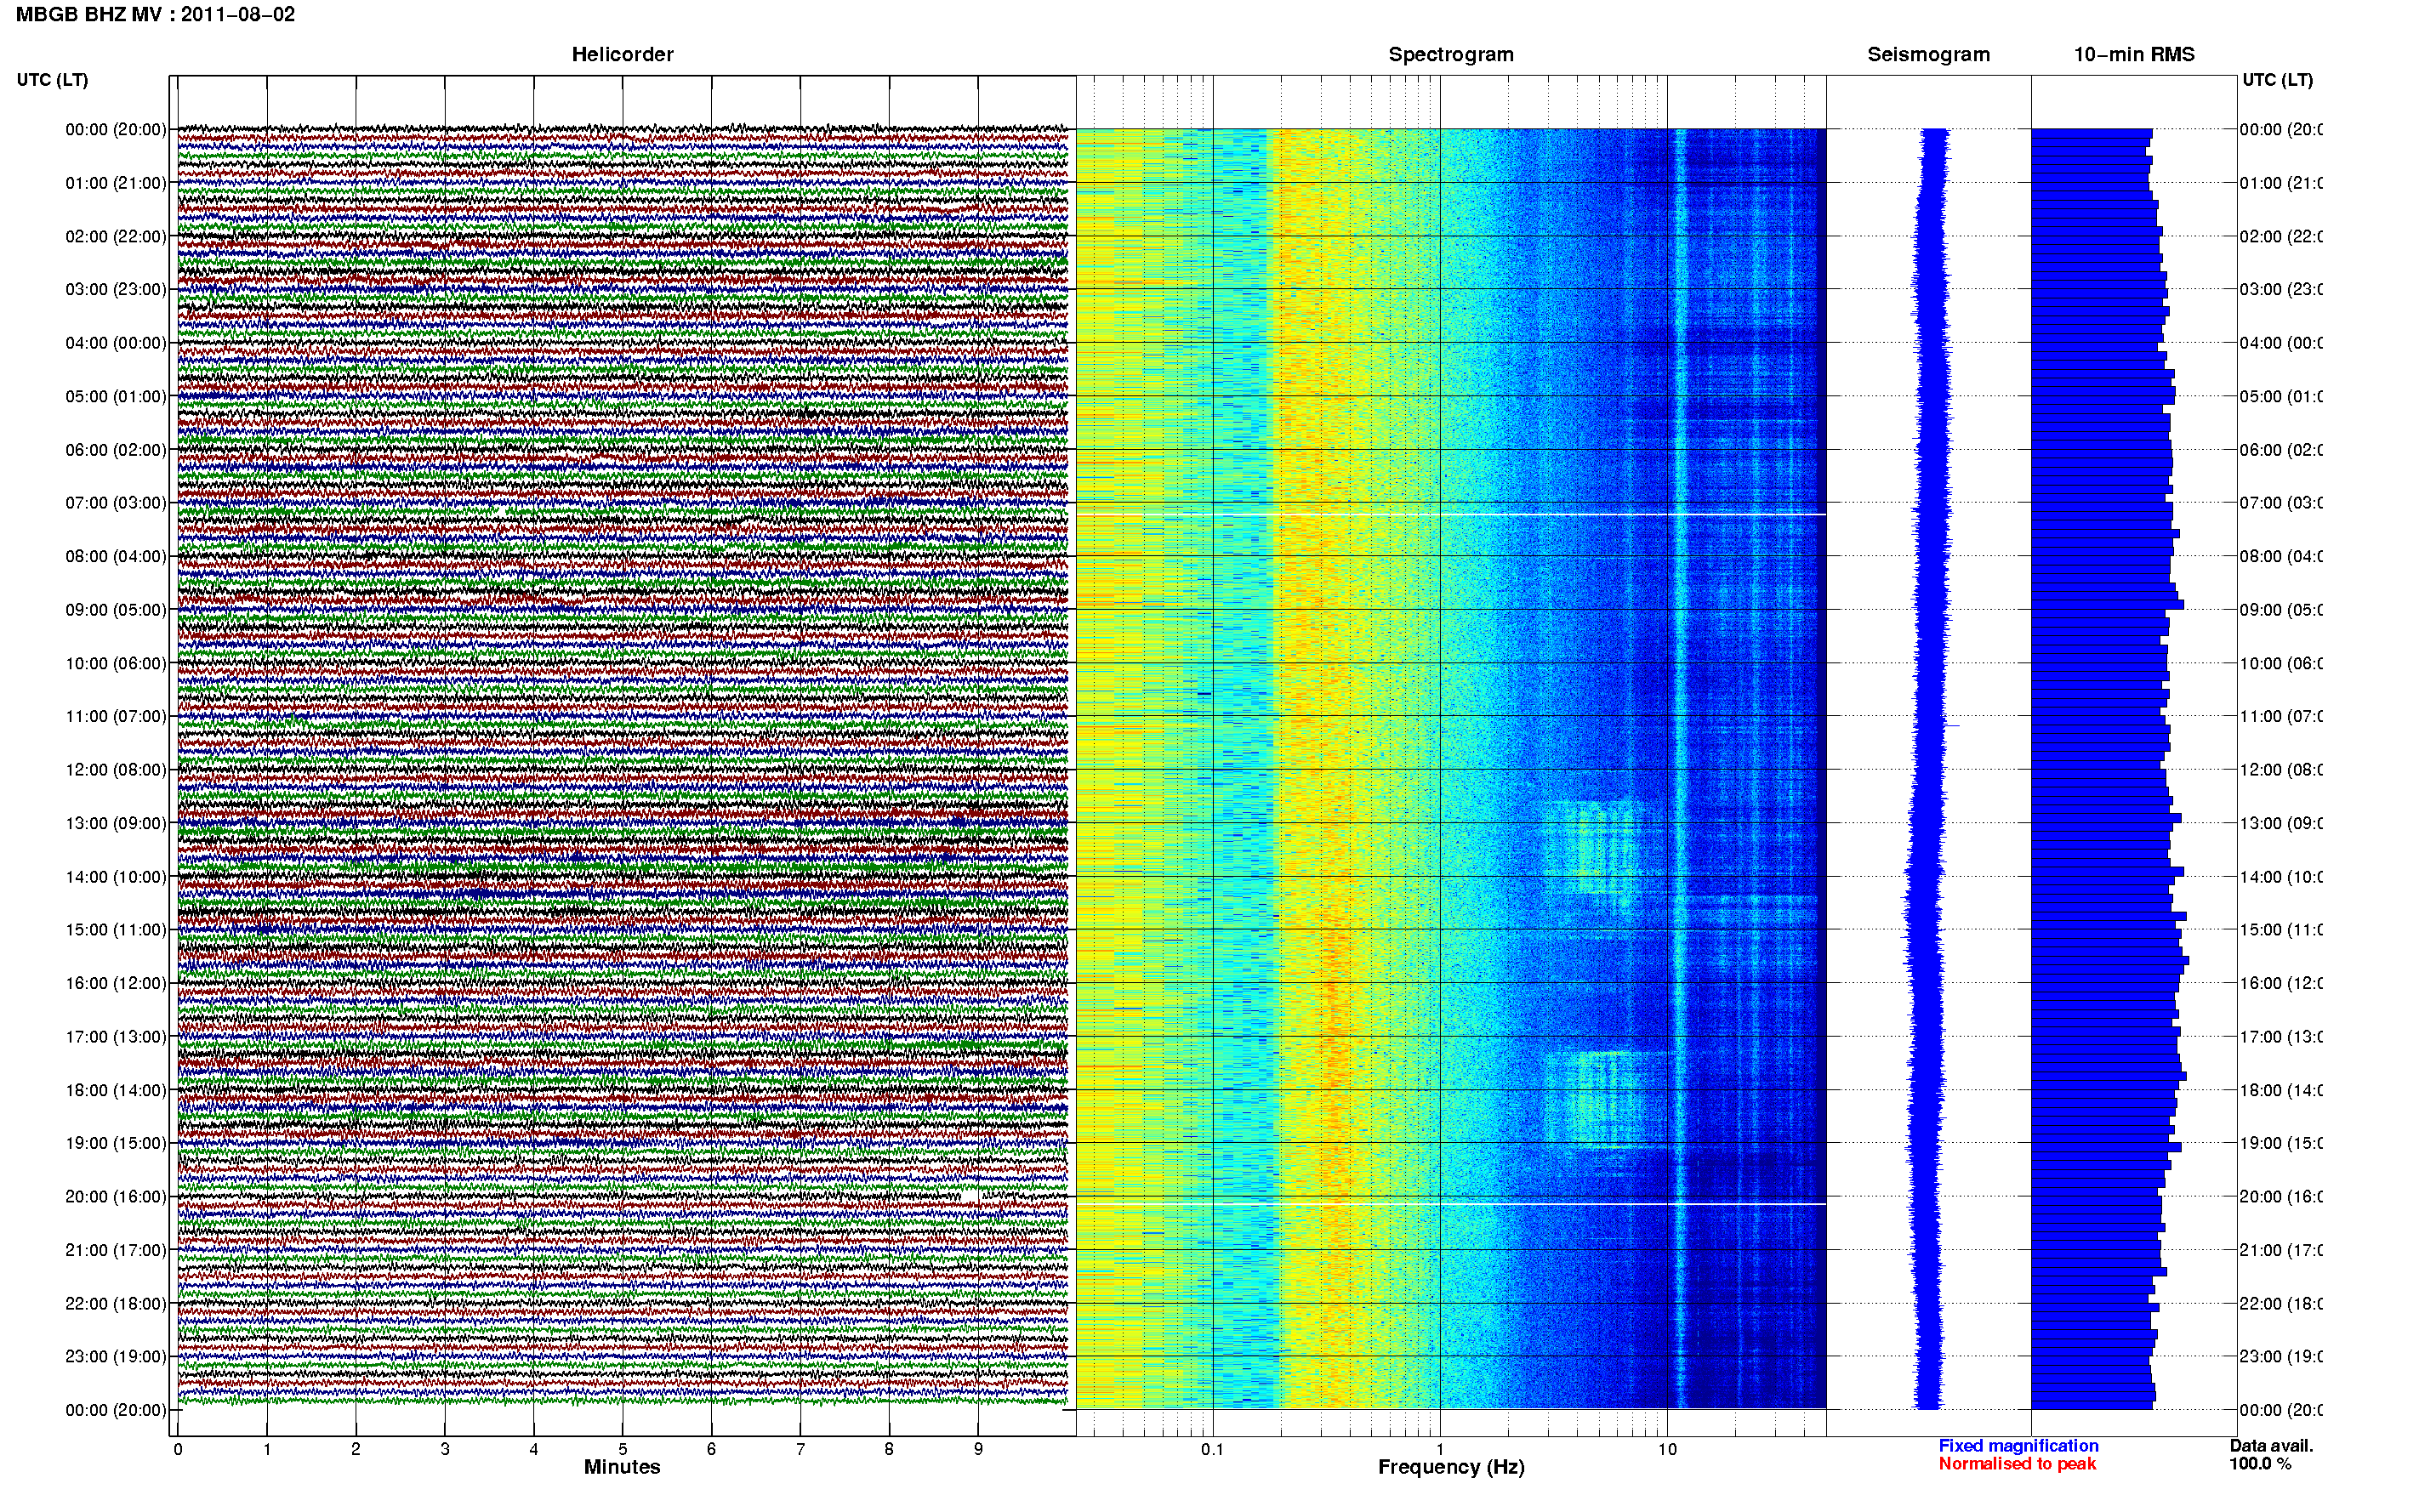Select left time label '22:00 (18:00)'
The width and height of the screenshot is (2419, 1512).
[x=116, y=1304]
